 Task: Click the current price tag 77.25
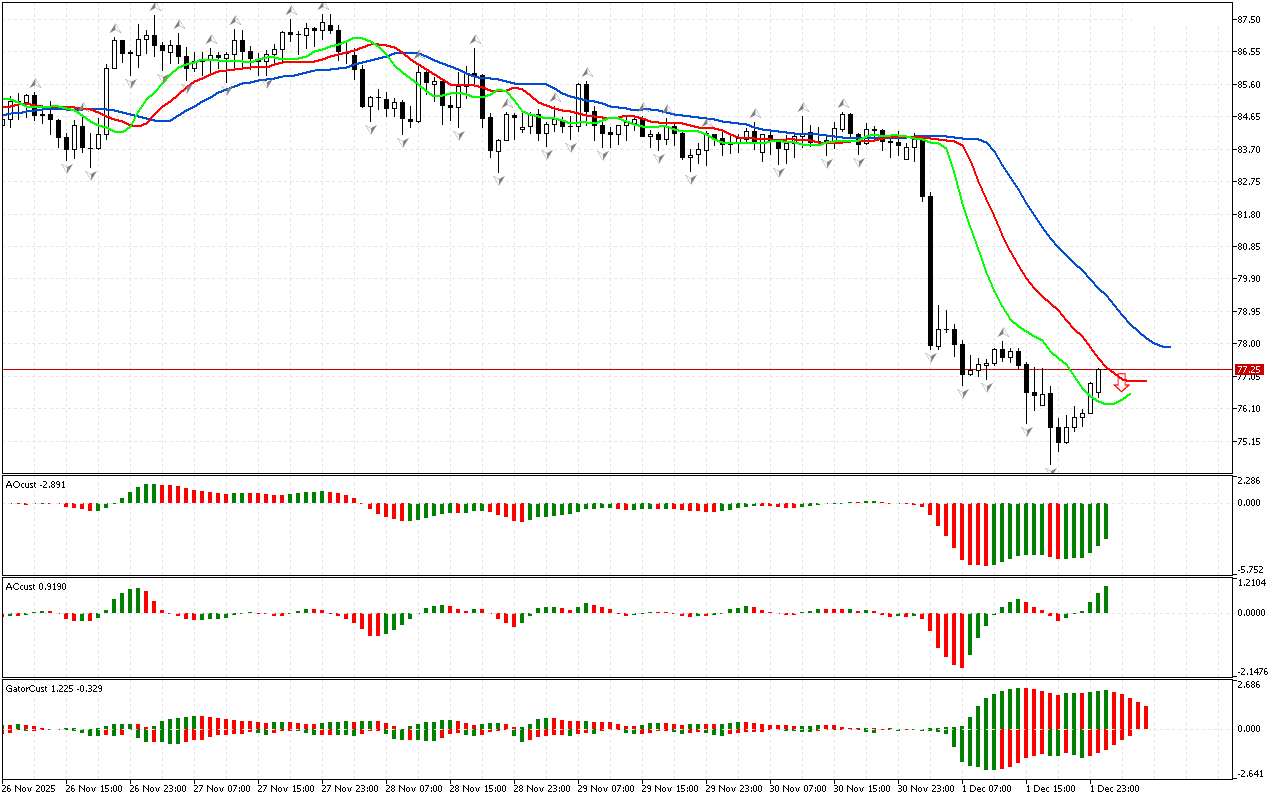1249,369
